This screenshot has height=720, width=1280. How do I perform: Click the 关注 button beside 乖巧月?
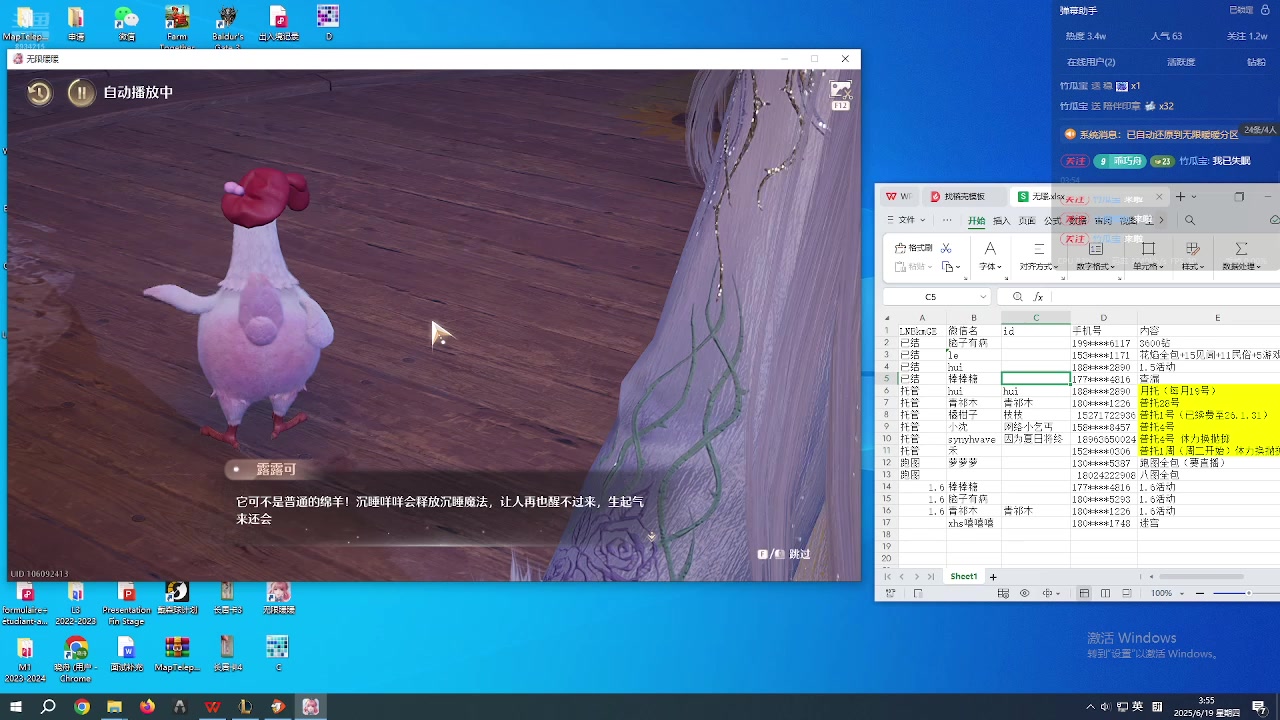coord(1075,161)
